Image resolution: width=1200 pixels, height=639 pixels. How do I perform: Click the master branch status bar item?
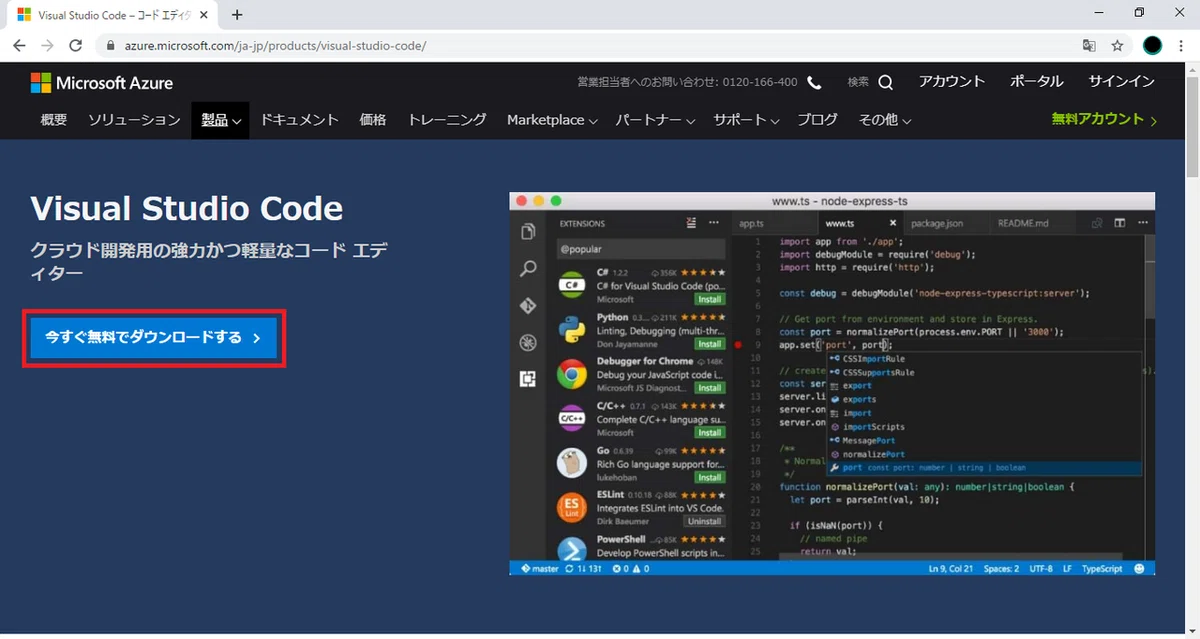tap(538, 568)
